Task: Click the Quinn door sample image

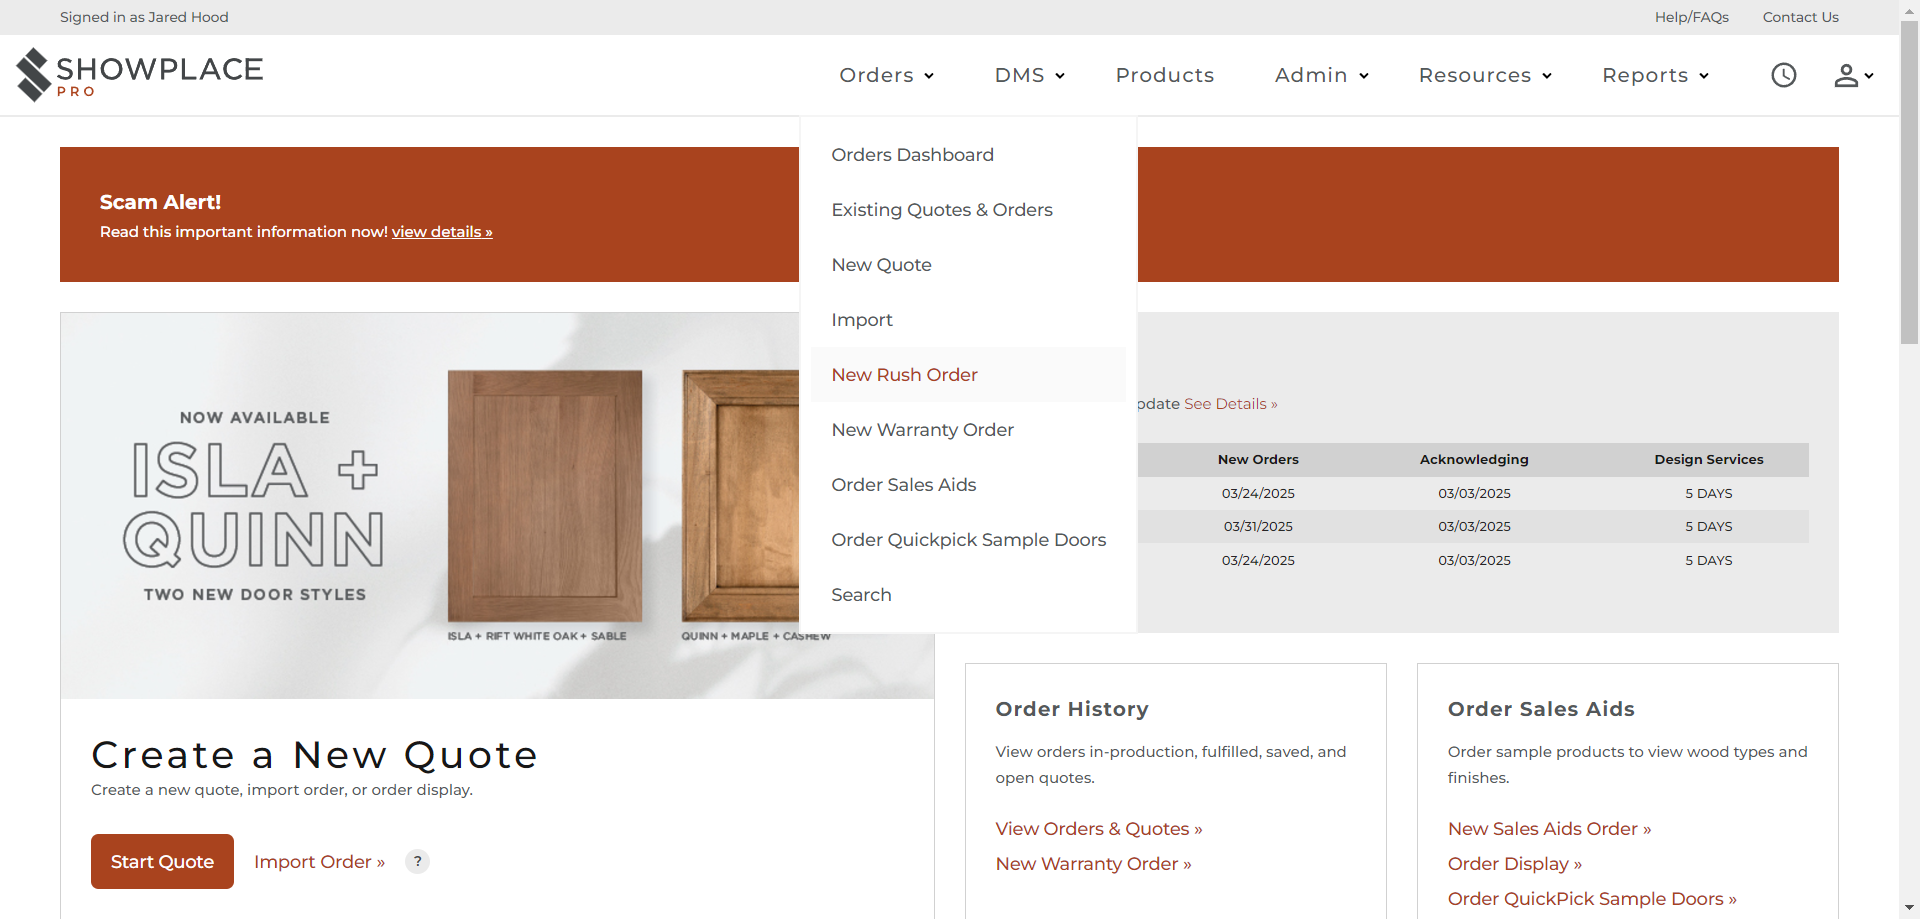Action: (x=740, y=496)
